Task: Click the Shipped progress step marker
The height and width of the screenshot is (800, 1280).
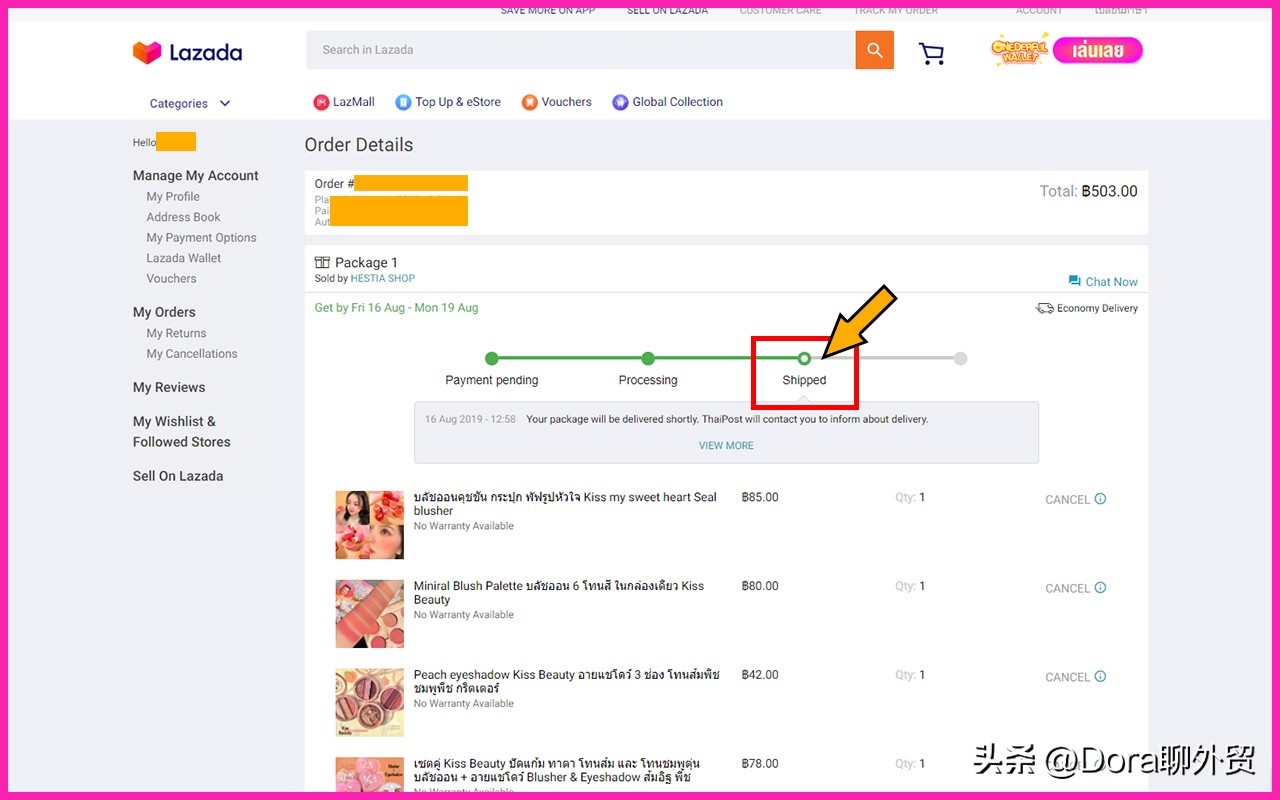Action: (x=804, y=359)
